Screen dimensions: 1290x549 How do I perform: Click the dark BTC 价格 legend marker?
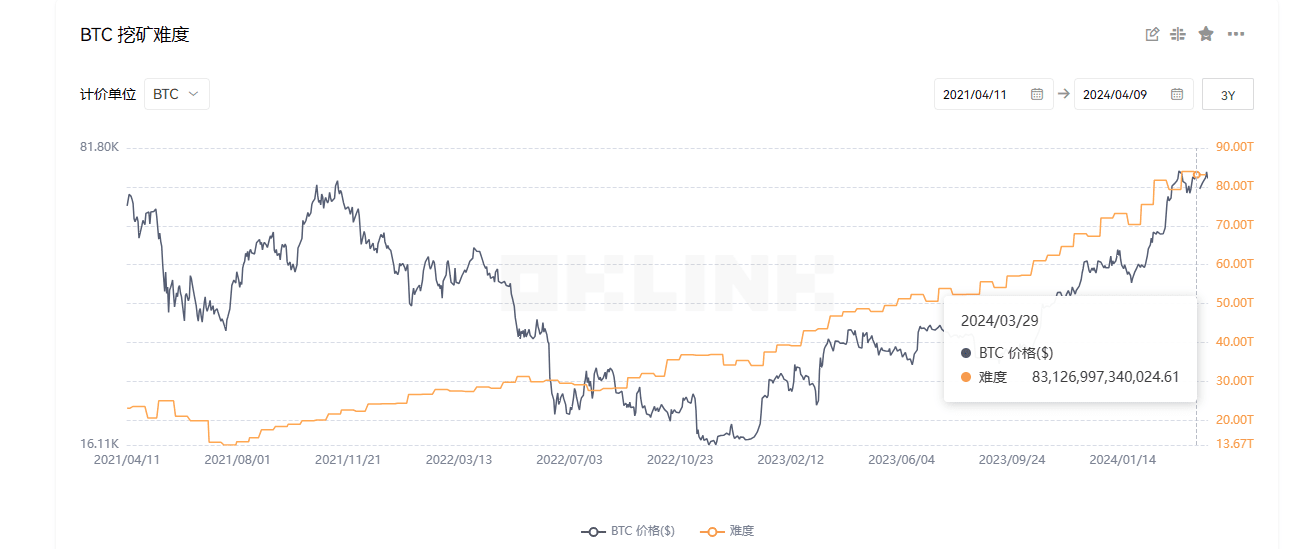tap(594, 531)
